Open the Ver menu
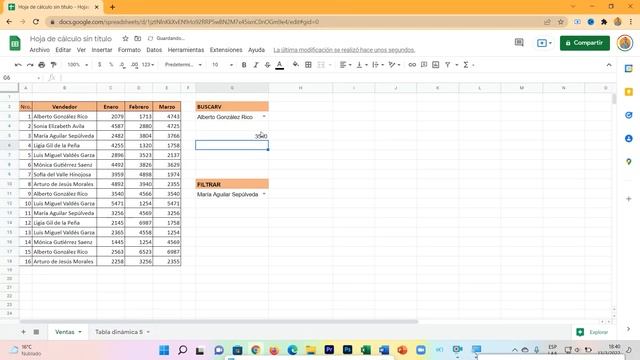 pyautogui.click(x=81, y=50)
